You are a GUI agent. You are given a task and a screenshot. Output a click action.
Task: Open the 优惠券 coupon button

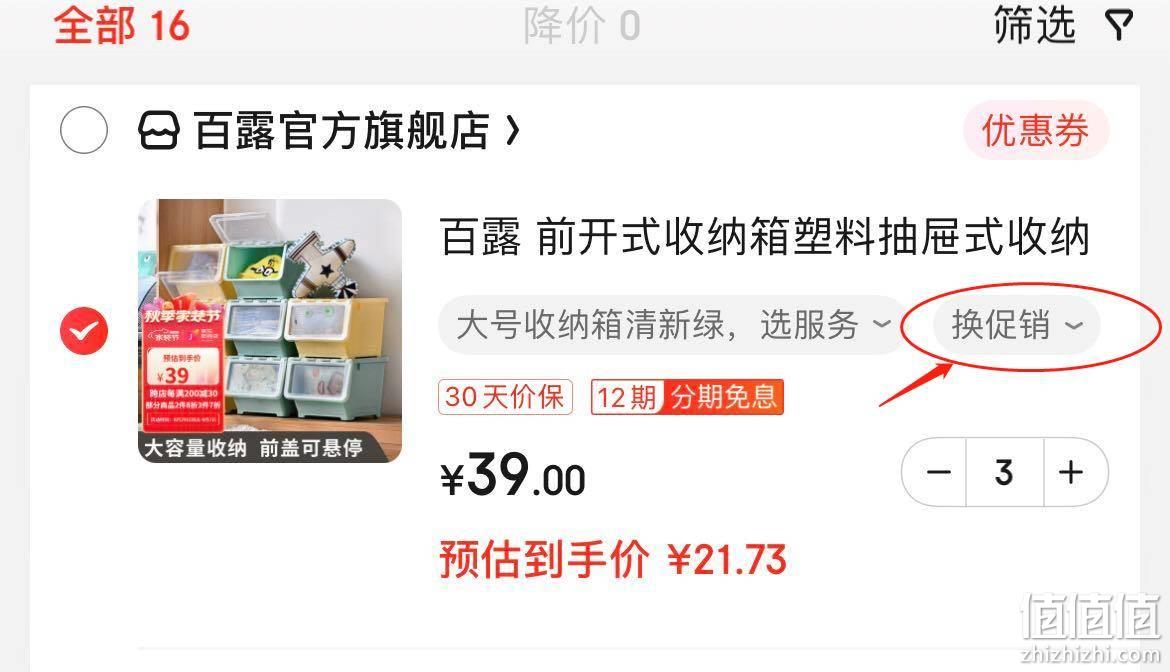tap(1036, 131)
